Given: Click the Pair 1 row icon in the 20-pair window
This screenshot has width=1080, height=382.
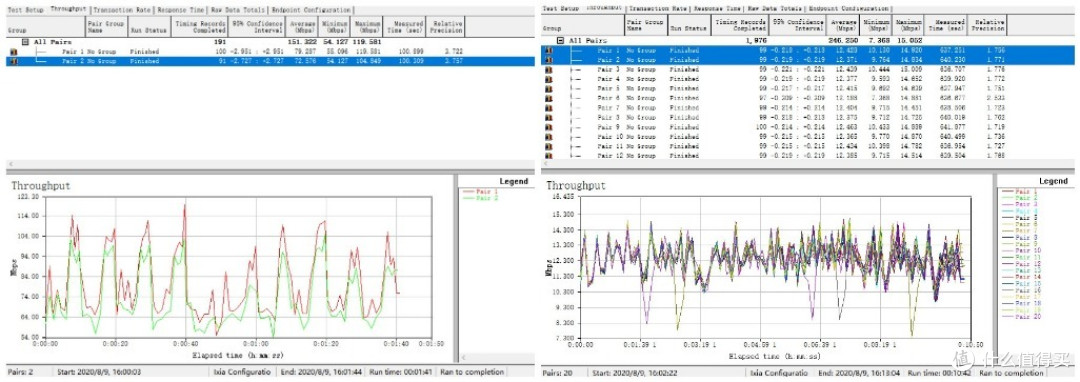Looking at the screenshot, I should click(x=549, y=51).
